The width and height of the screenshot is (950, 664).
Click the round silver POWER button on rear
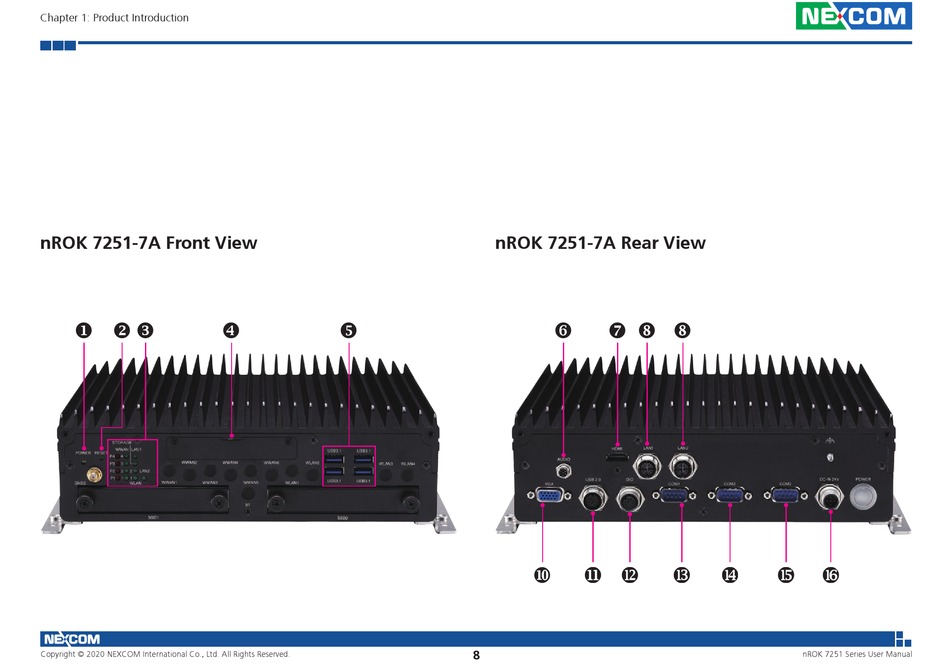[x=863, y=497]
